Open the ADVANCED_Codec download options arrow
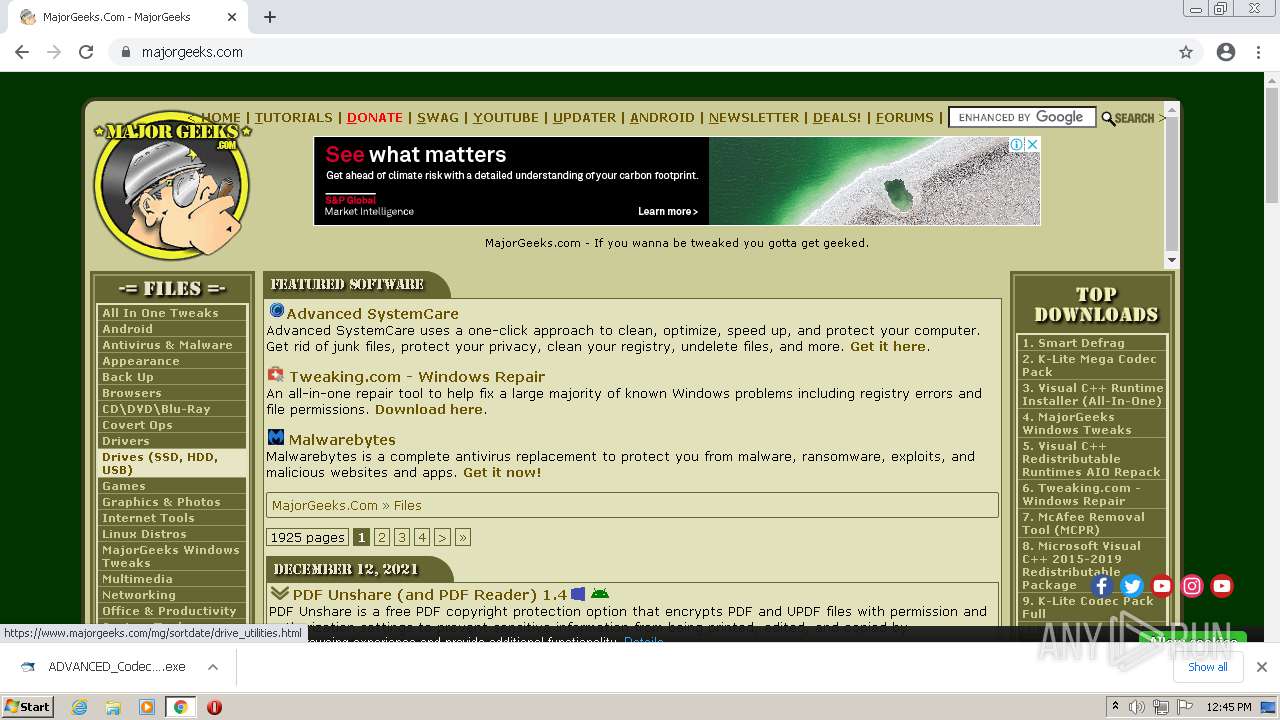 point(213,667)
